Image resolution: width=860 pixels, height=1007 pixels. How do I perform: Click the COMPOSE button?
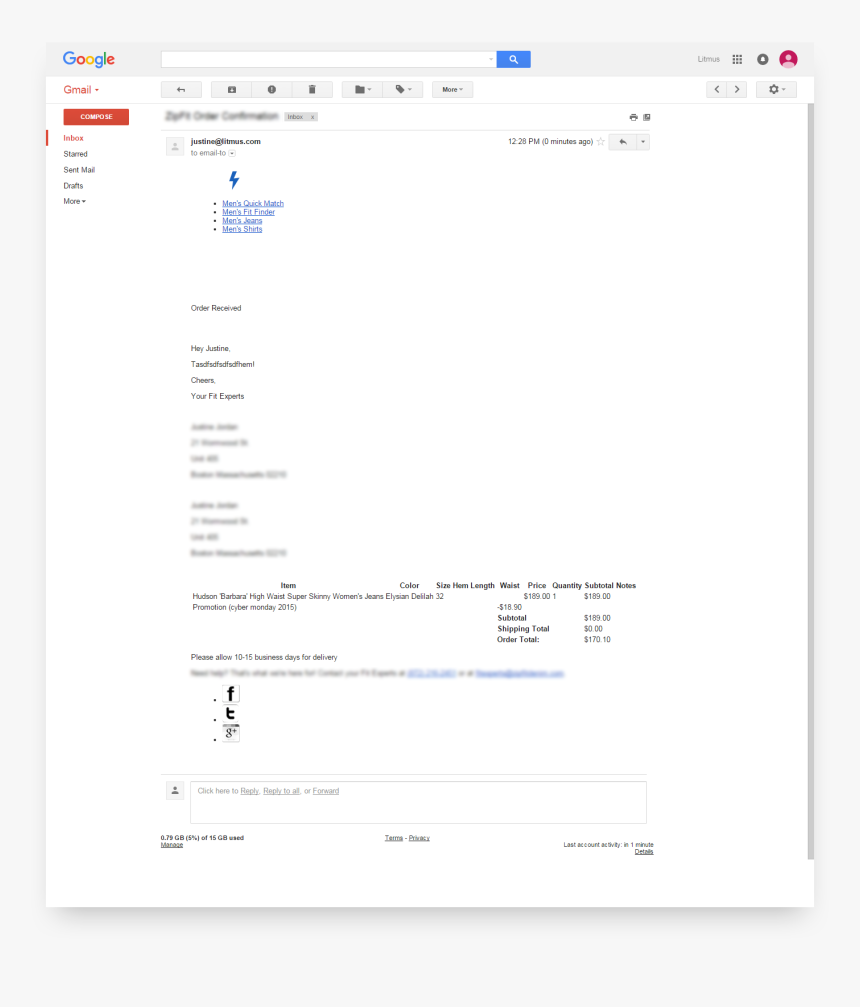[x=96, y=117]
